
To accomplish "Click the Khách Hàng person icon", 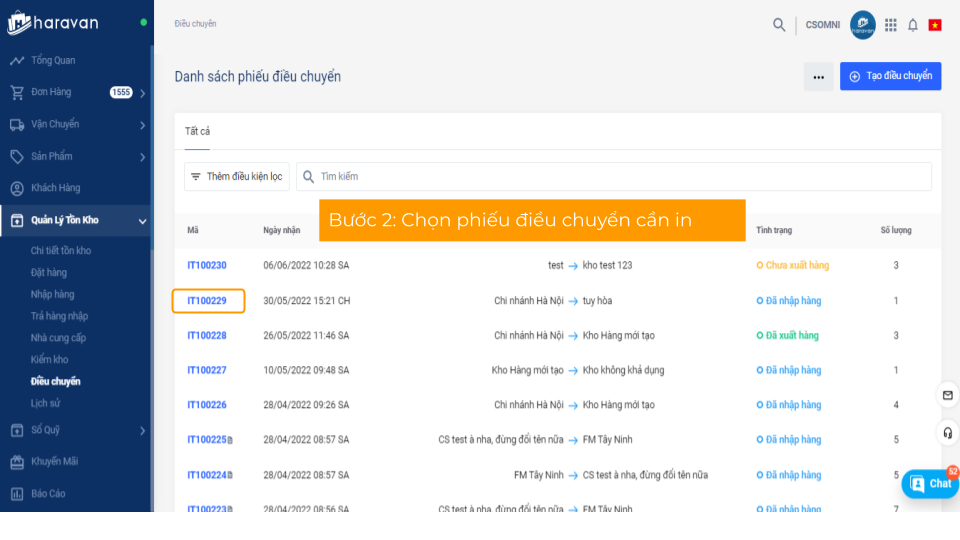I will pyautogui.click(x=17, y=188).
